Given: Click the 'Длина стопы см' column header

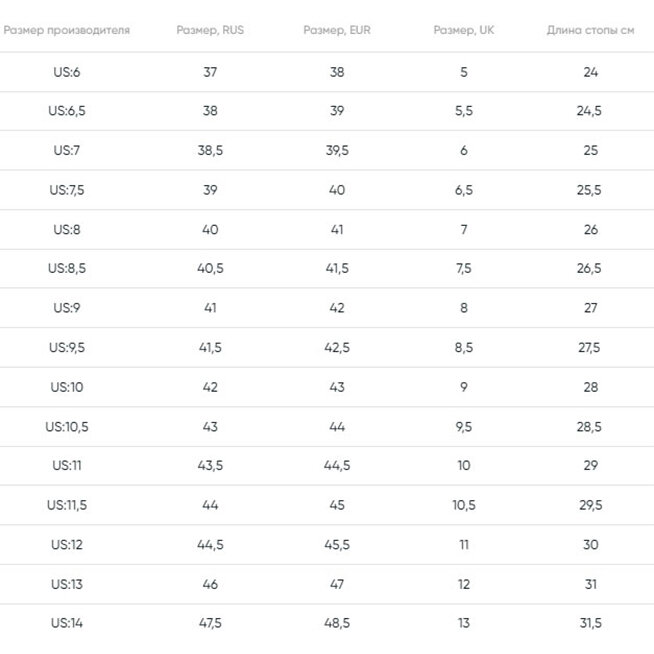Looking at the screenshot, I should tap(590, 30).
